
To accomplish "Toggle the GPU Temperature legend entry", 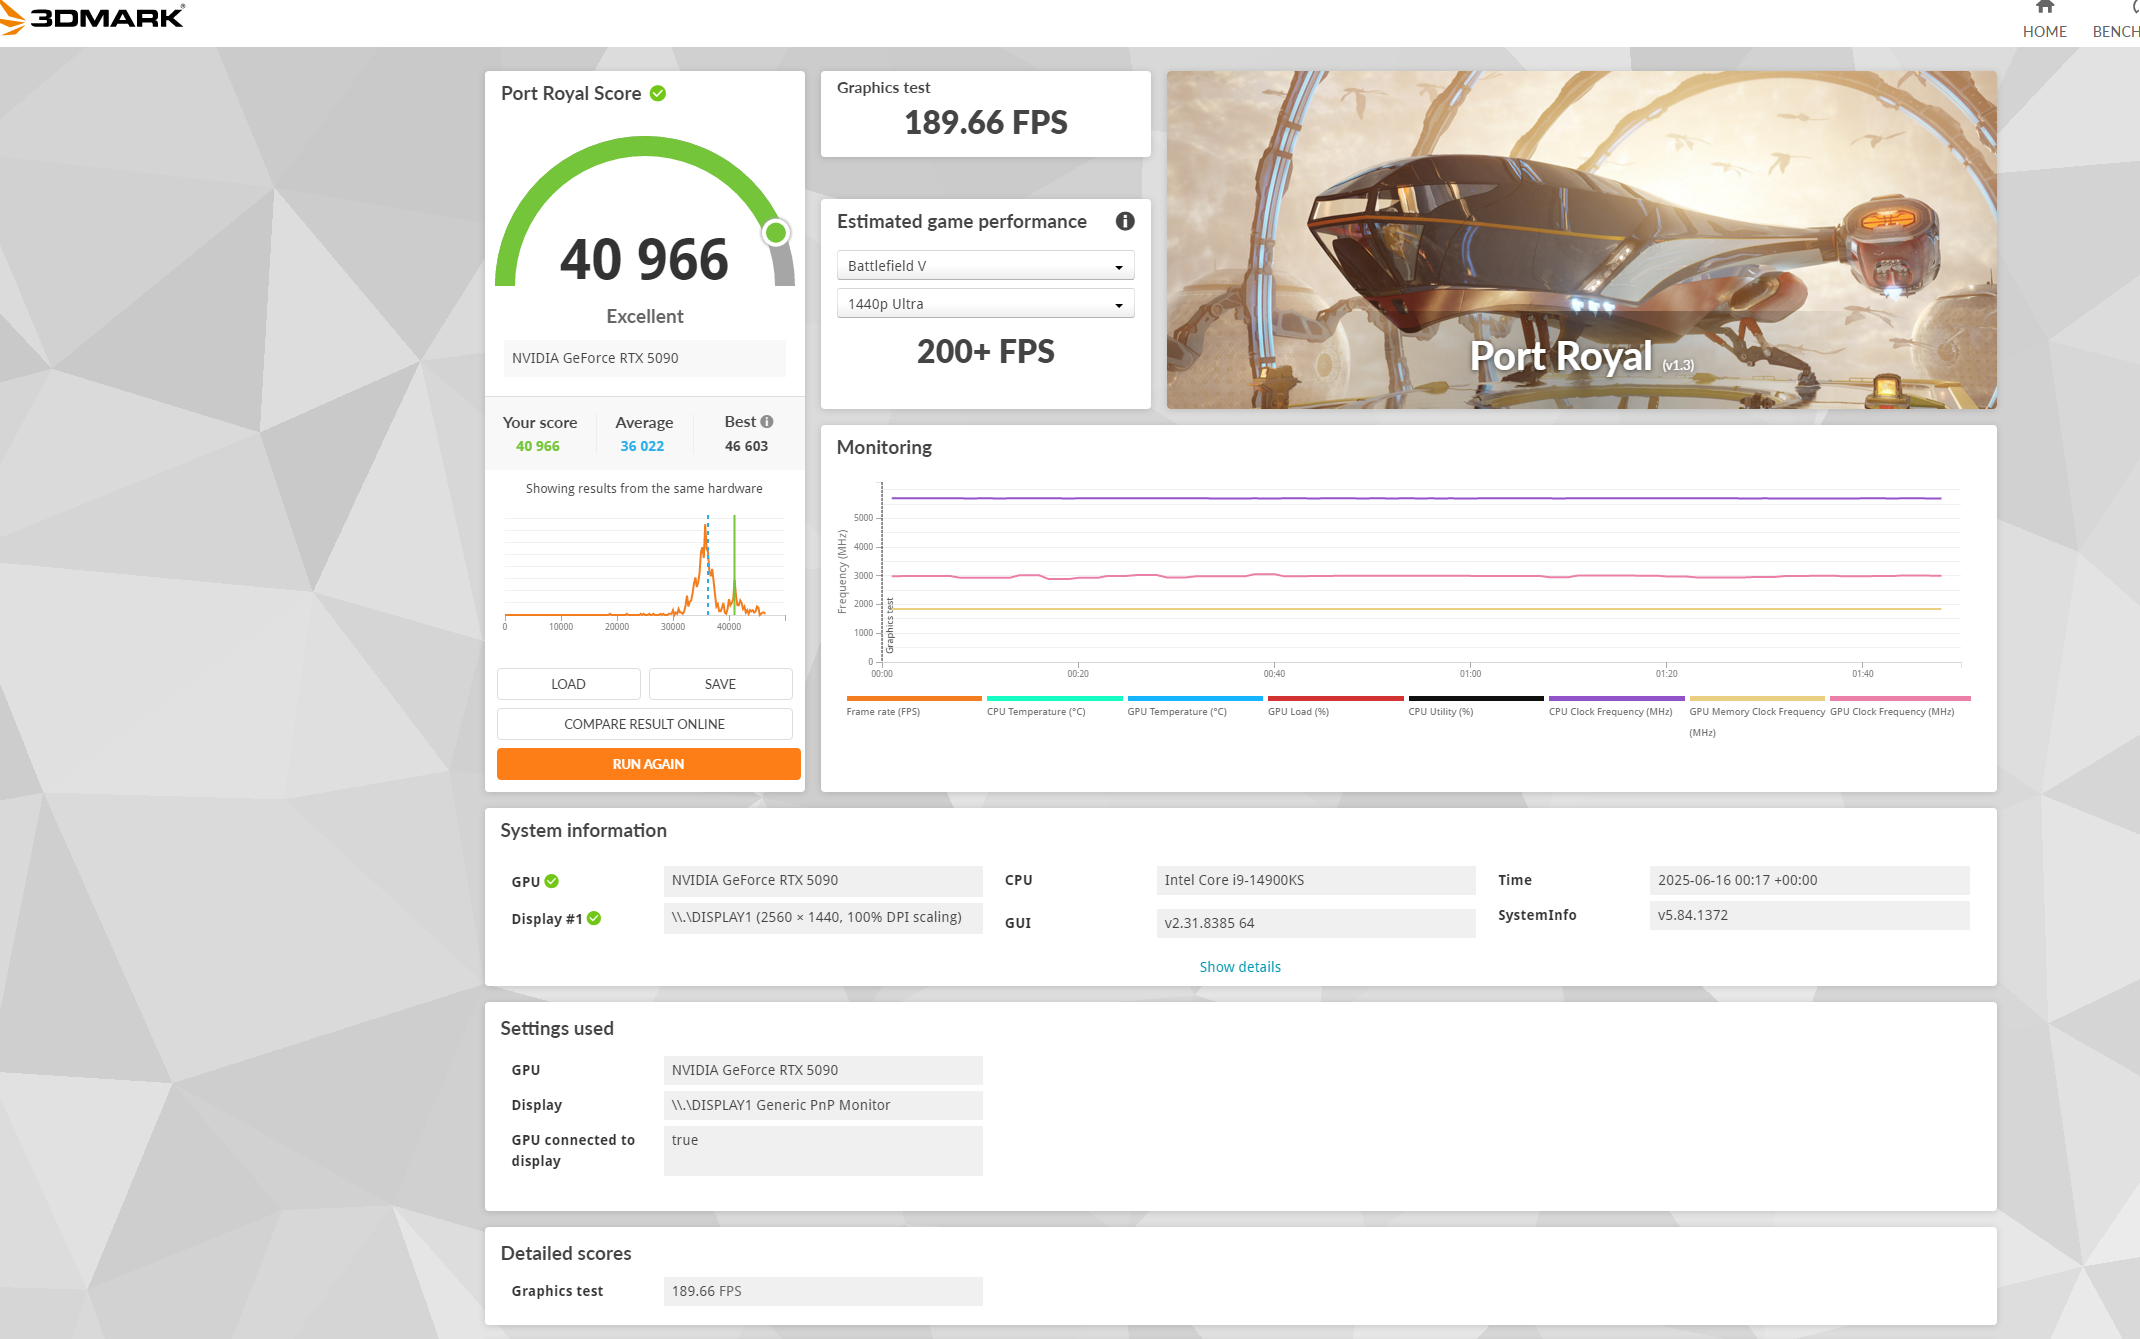I will coord(1176,711).
